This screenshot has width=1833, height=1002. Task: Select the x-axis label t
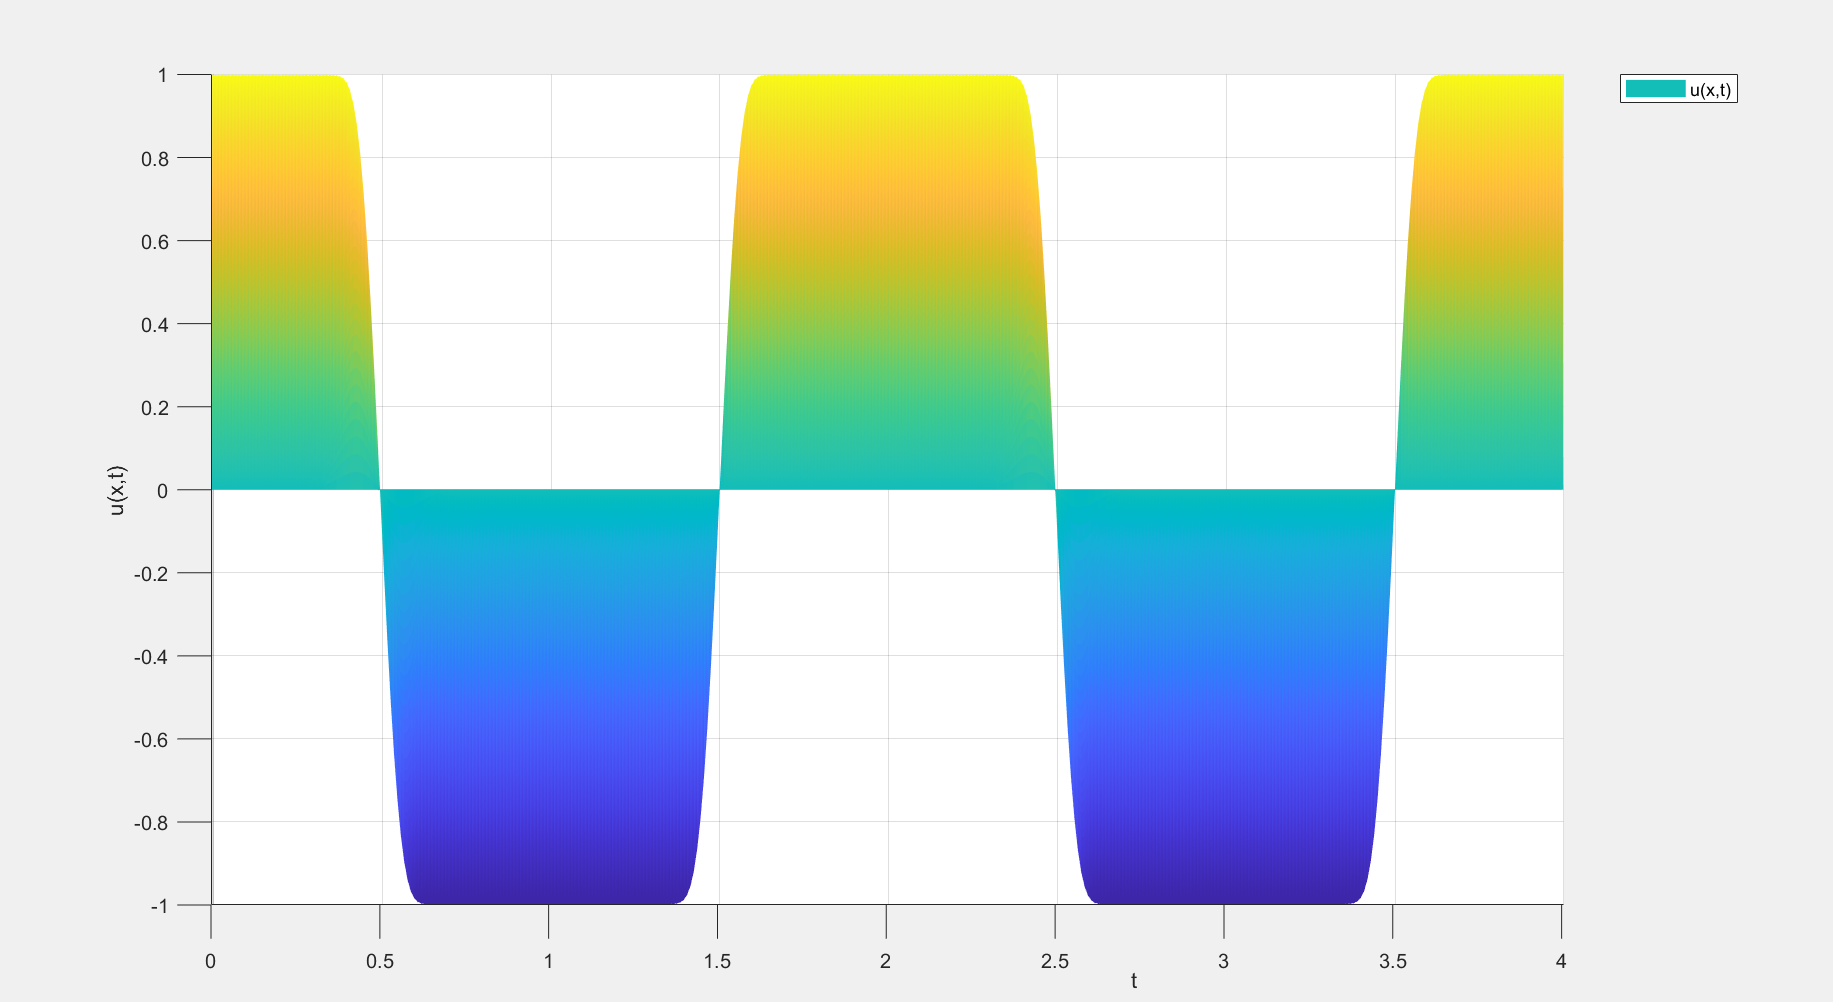click(1133, 981)
